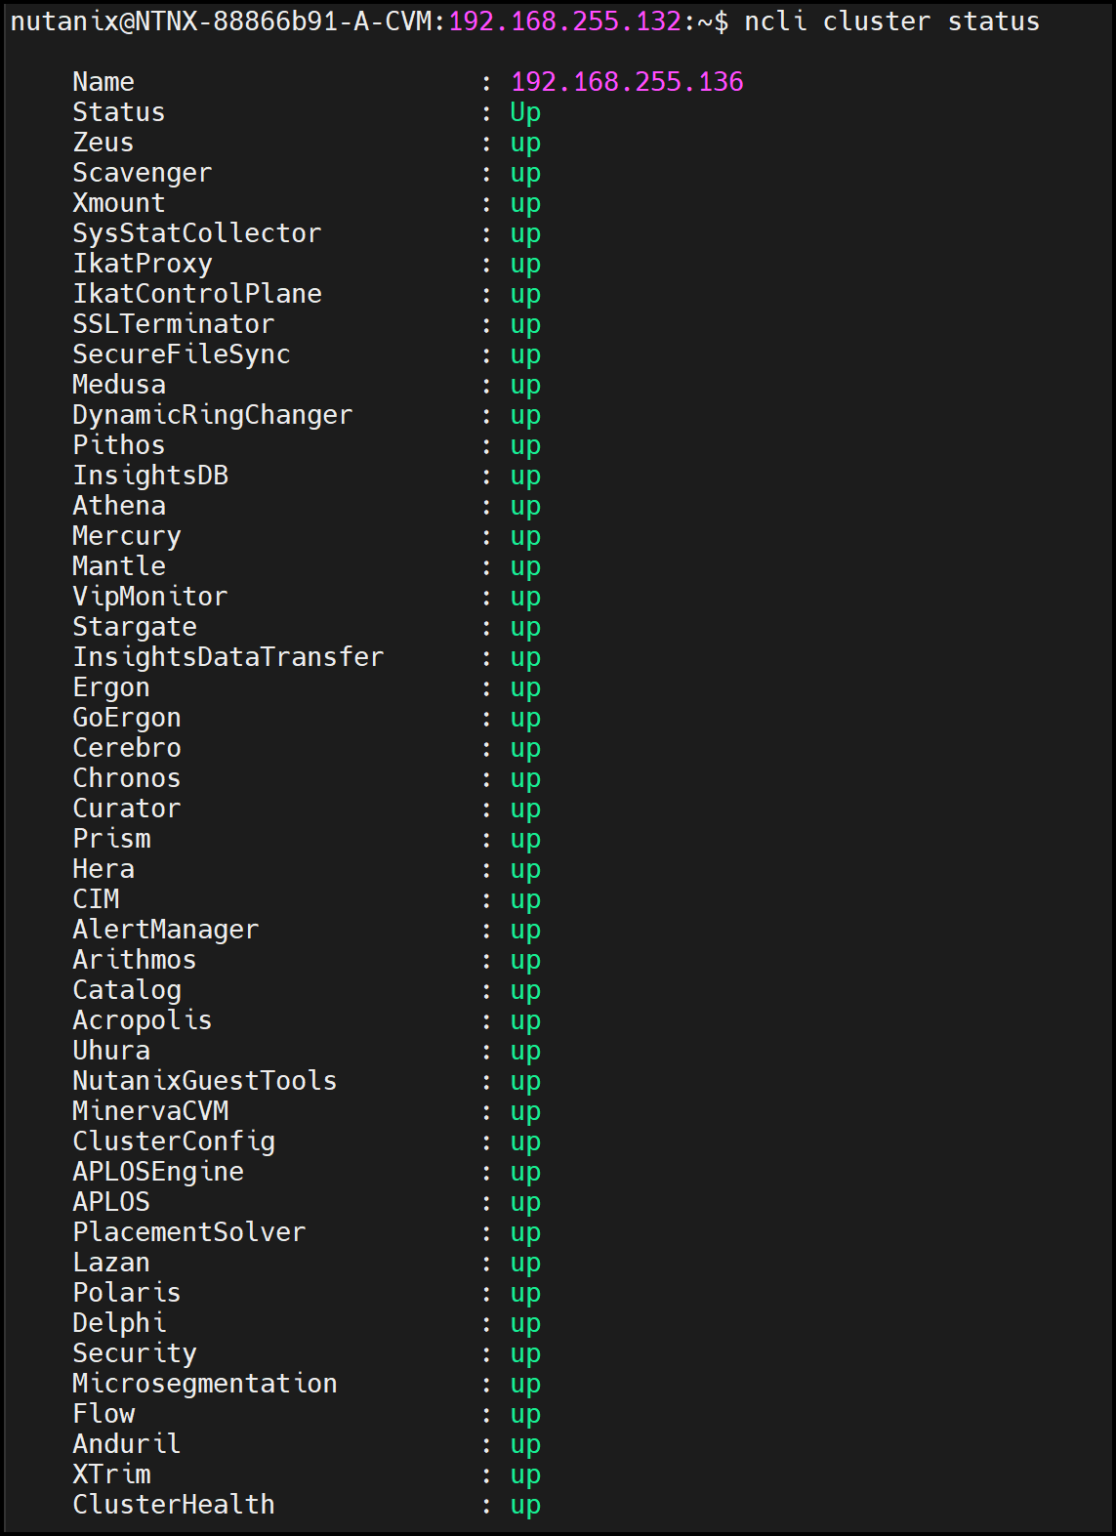Click the APLOSEngine service label
Screen dimensions: 1116x1536
click(157, 1171)
